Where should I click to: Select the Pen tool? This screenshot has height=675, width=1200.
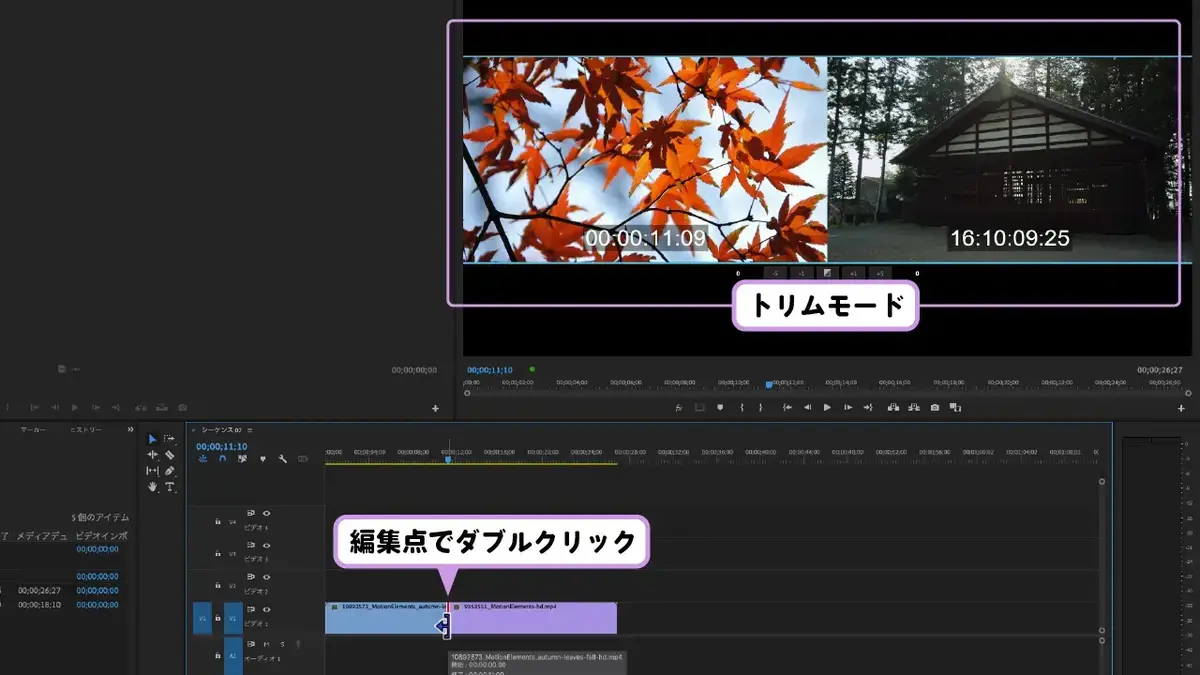tap(170, 471)
